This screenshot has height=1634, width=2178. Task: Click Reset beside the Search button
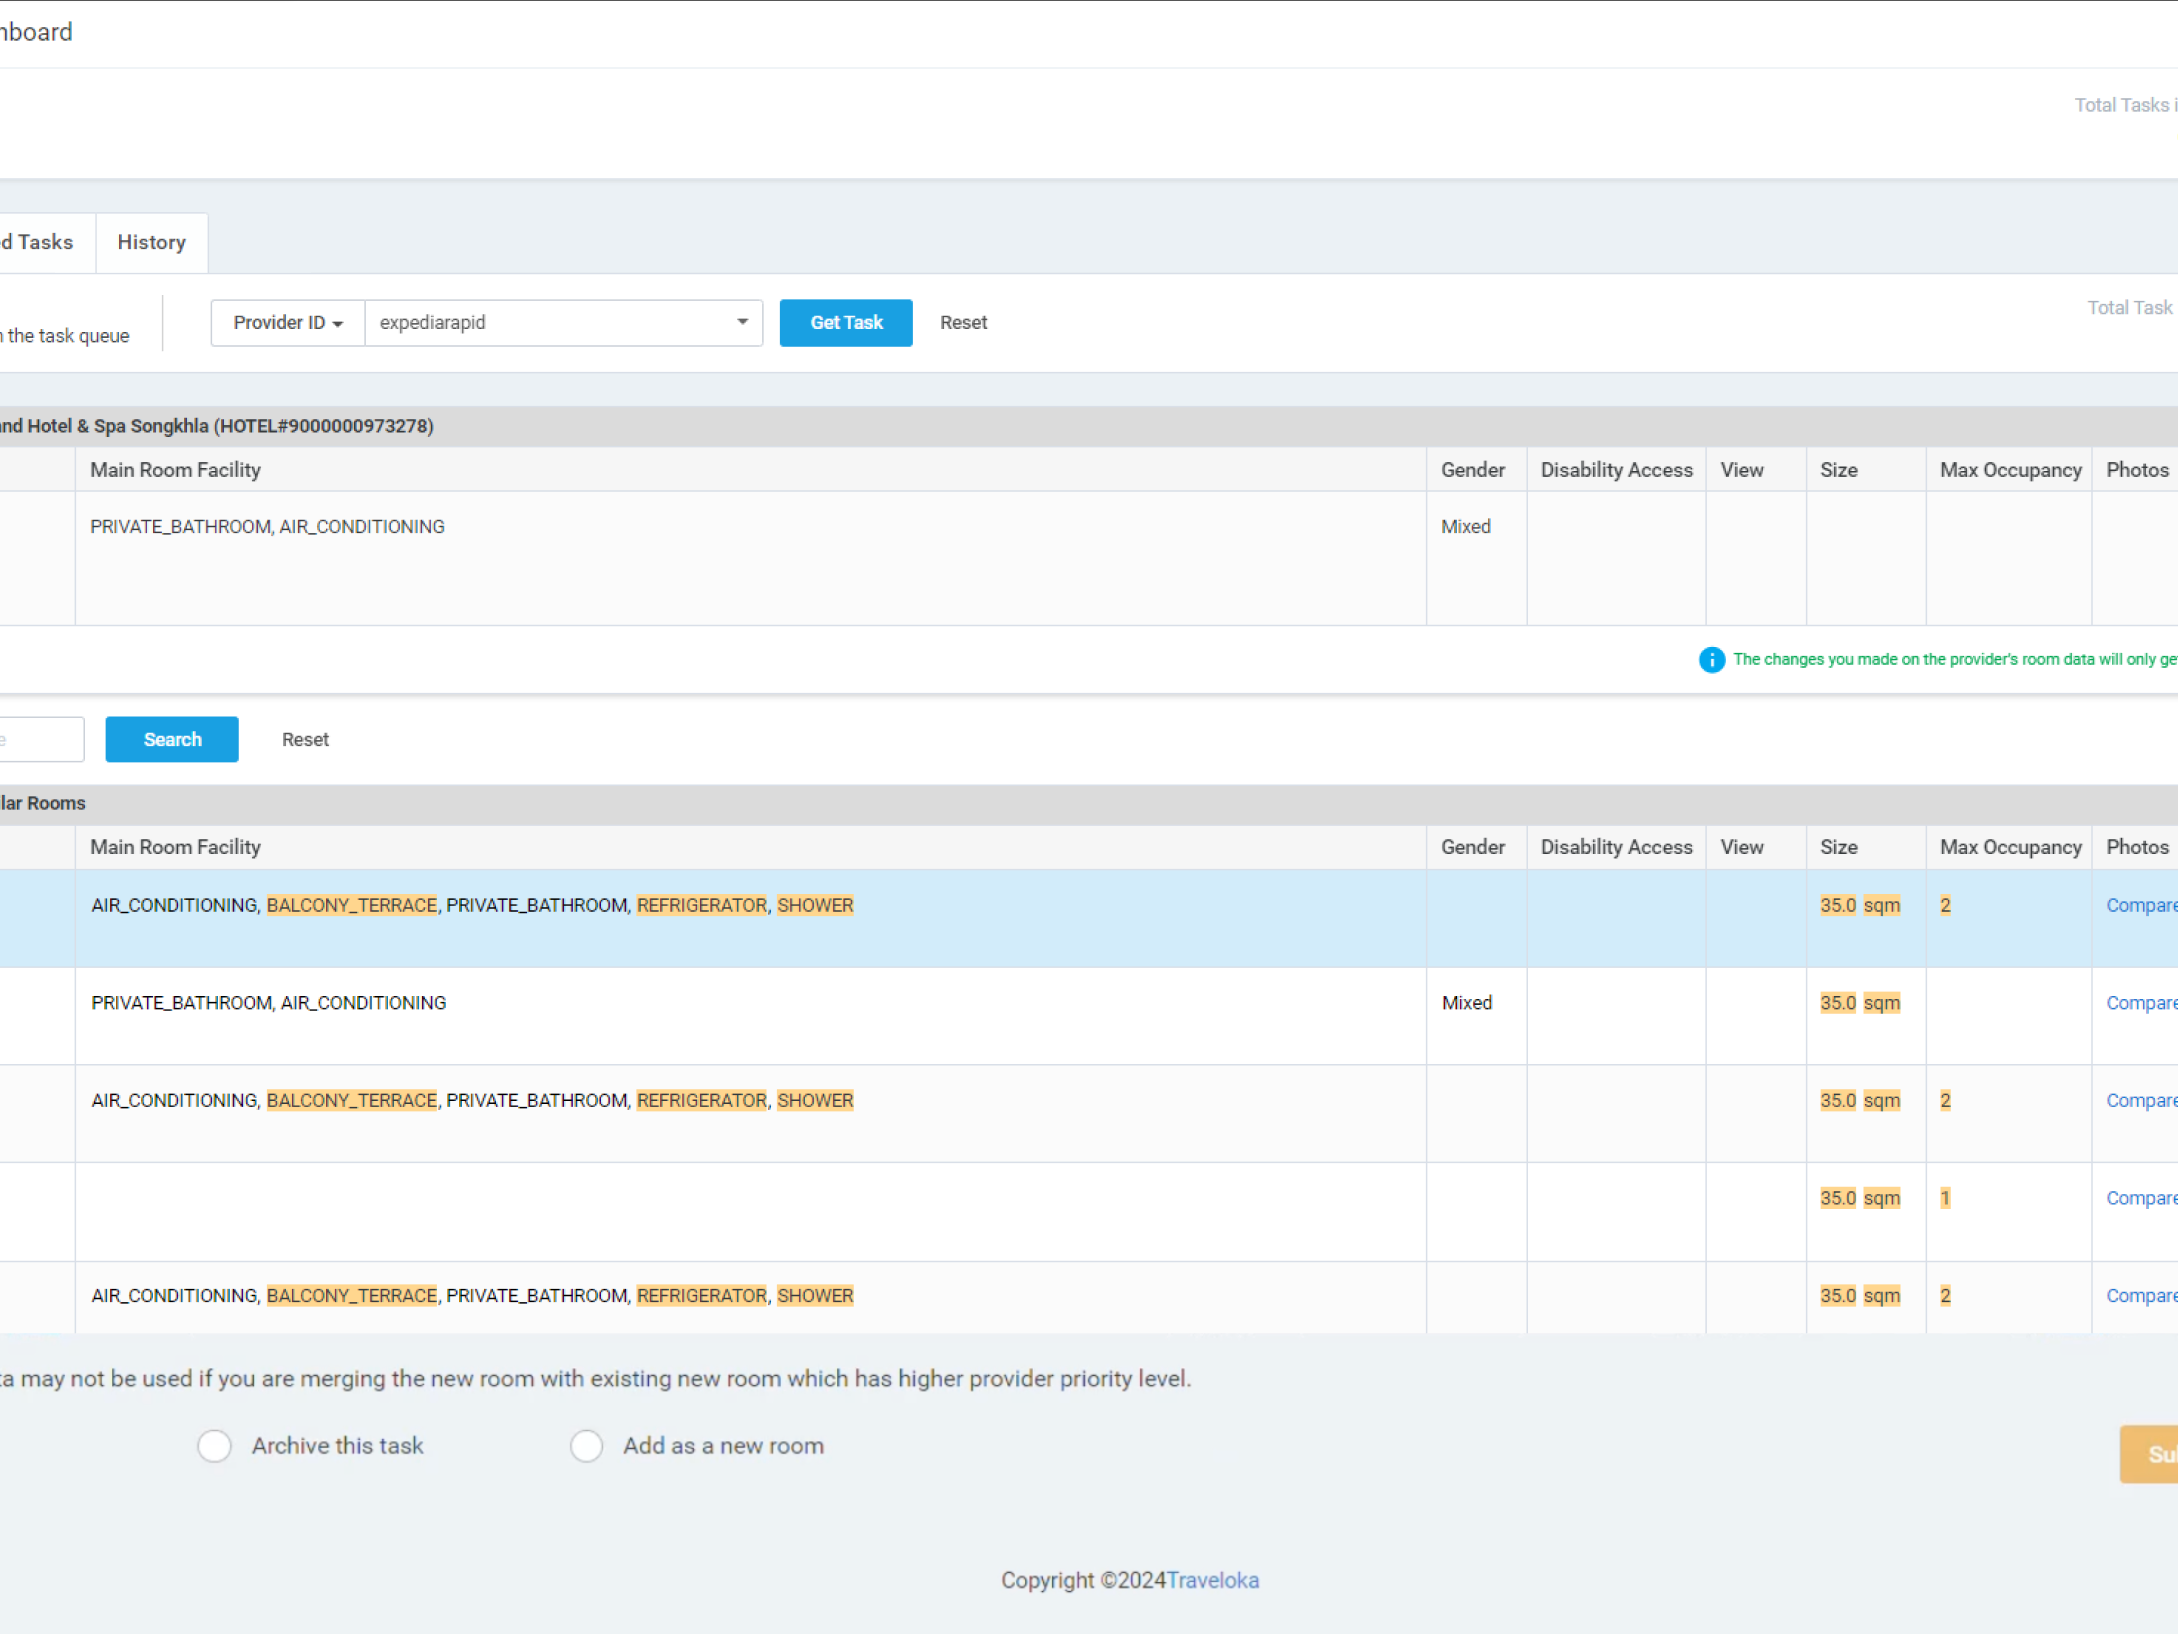click(x=305, y=740)
